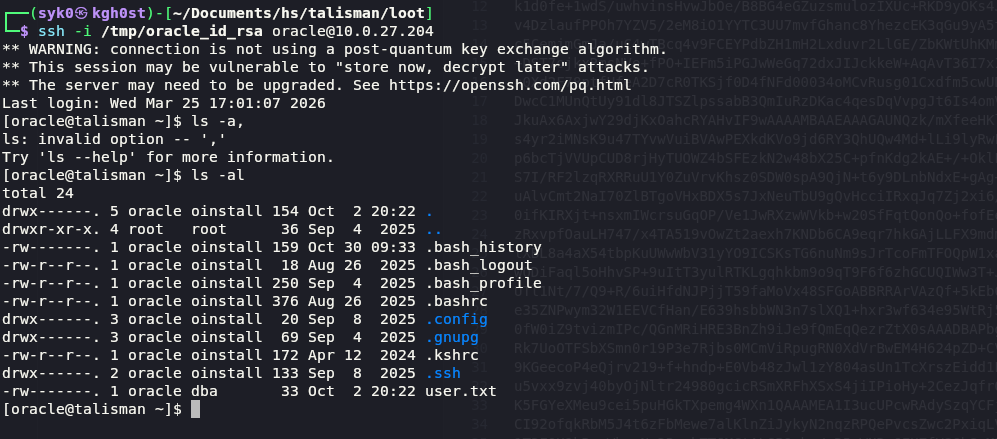Click the openssh.com/pq.html URL
This screenshot has height=439, width=997.
click(511, 85)
